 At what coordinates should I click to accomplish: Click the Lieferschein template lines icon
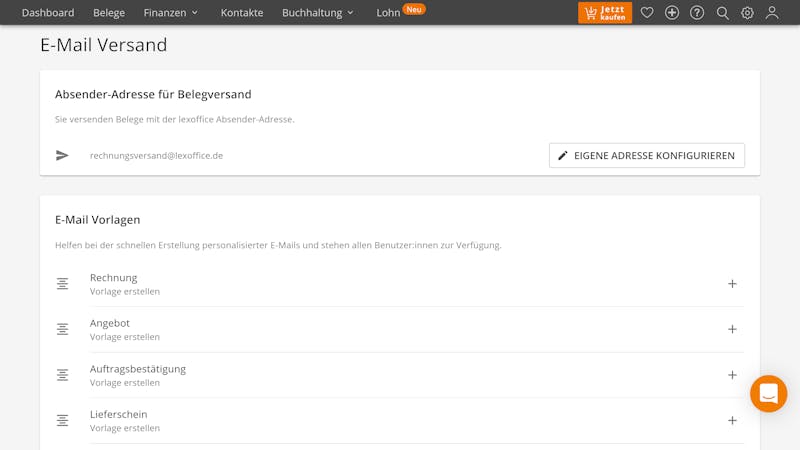62,420
